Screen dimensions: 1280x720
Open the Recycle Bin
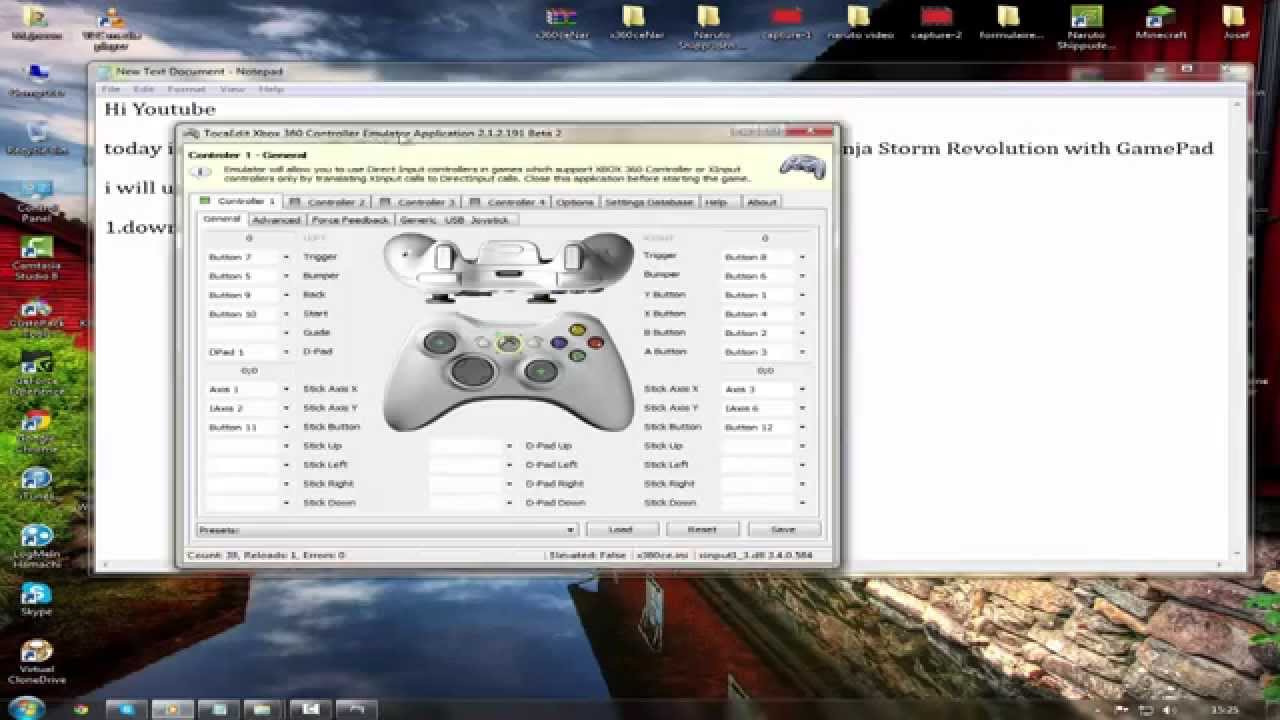(x=36, y=137)
